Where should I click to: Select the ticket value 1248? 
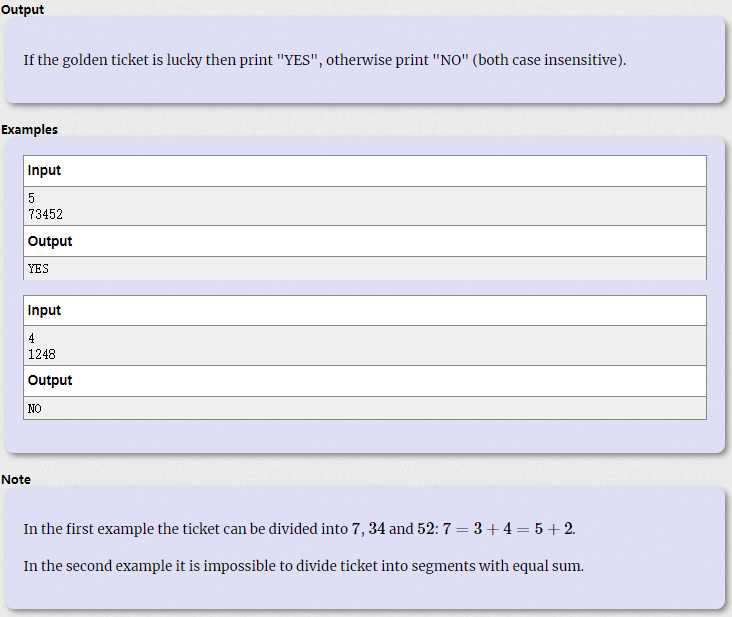click(x=43, y=354)
